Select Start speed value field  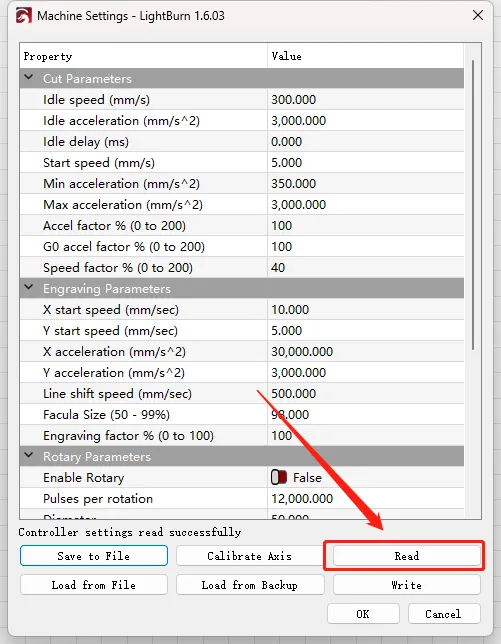point(366,162)
